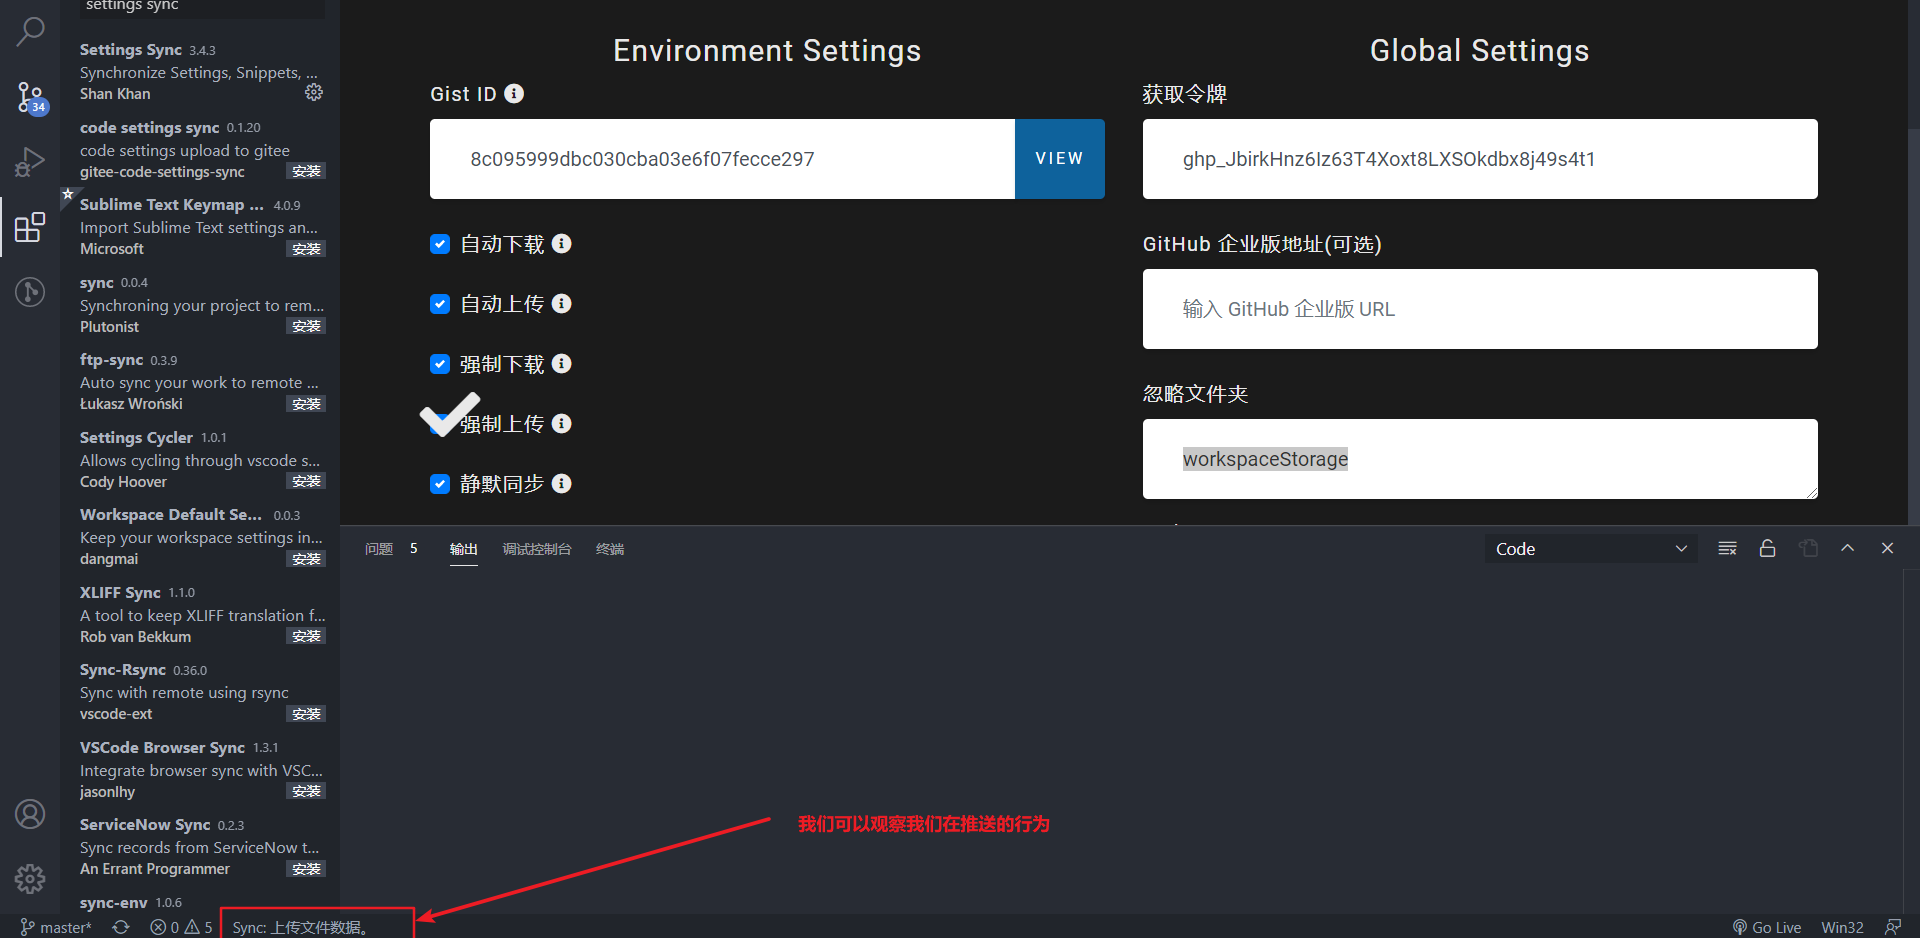Toggle the output scroll lock icon
This screenshot has height=938, width=1920.
tap(1767, 548)
